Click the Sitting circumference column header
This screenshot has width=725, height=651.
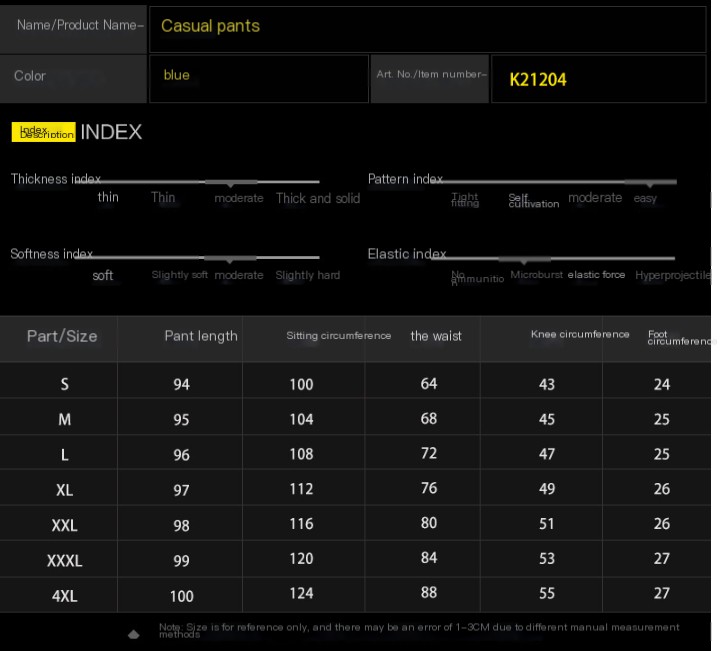pyautogui.click(x=339, y=336)
